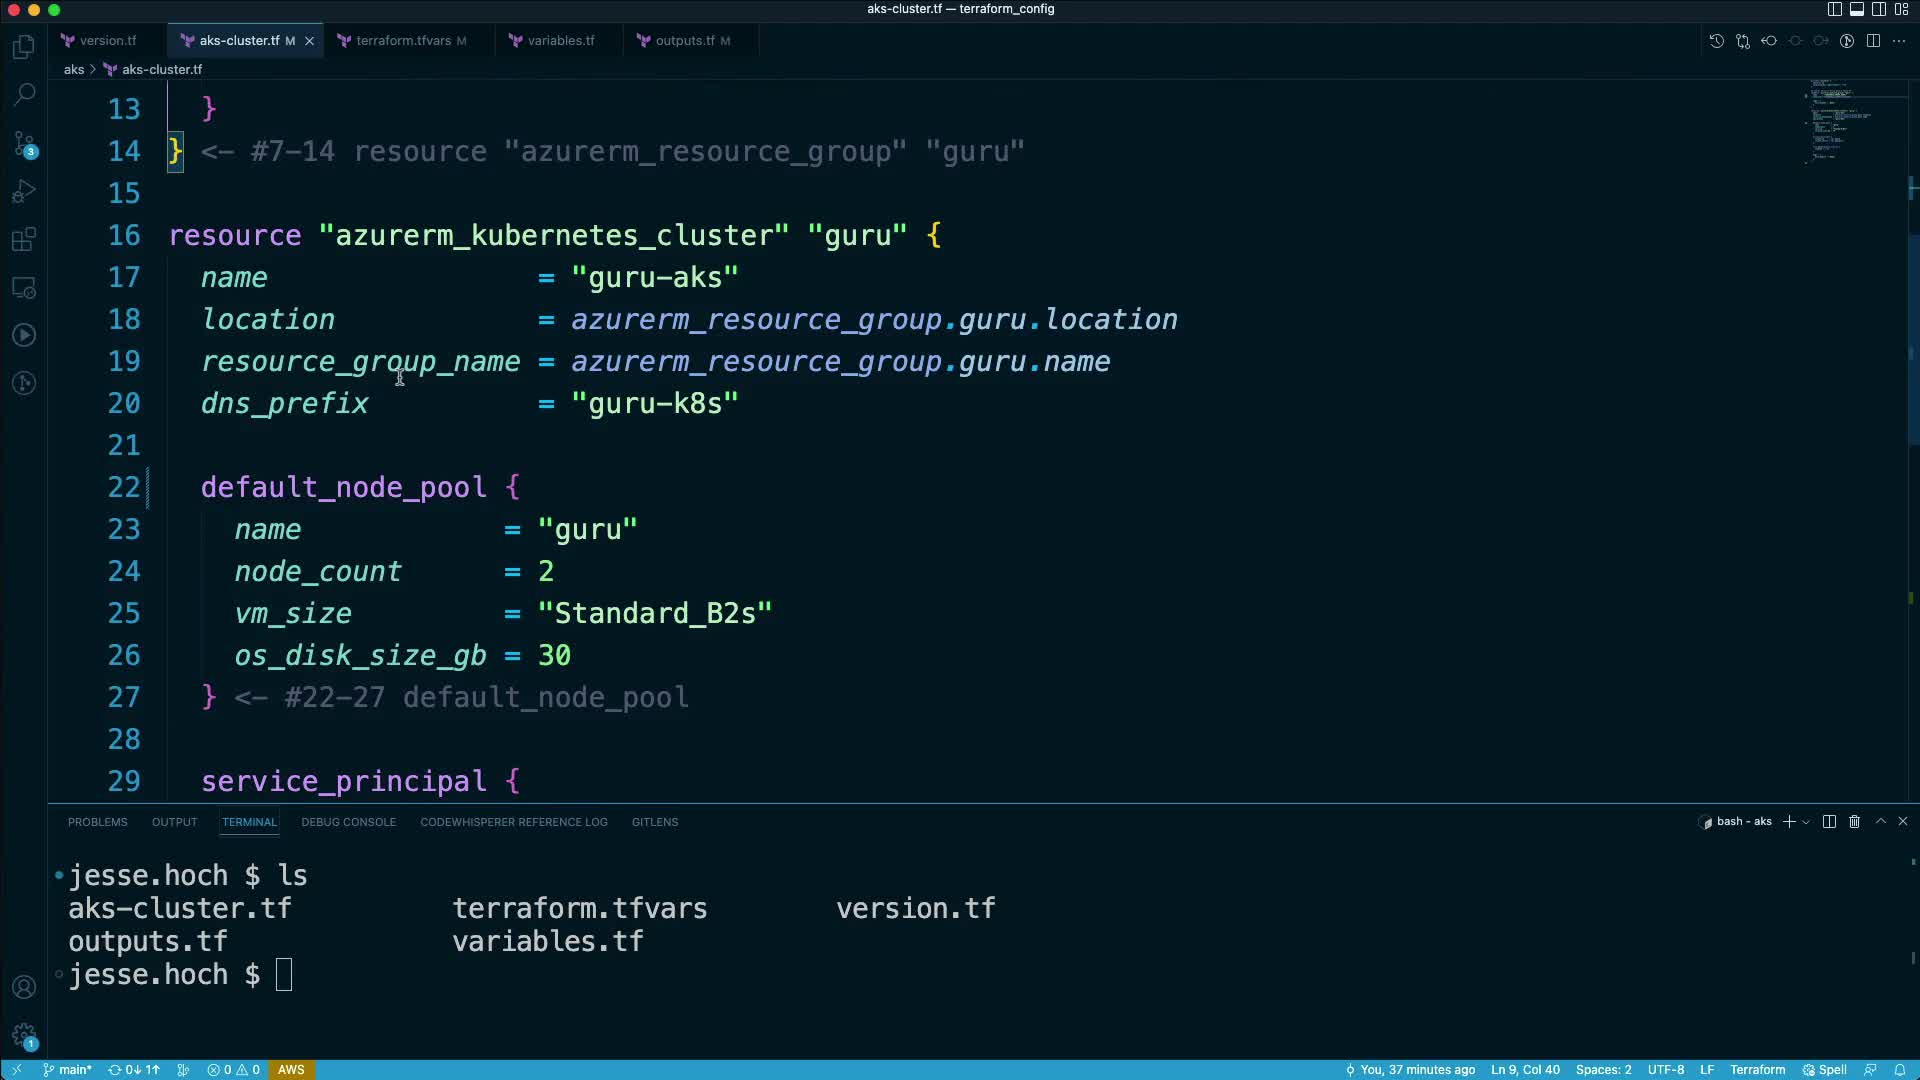This screenshot has width=1920, height=1080.
Task: Click the main* git branch indicator
Action: point(67,1070)
